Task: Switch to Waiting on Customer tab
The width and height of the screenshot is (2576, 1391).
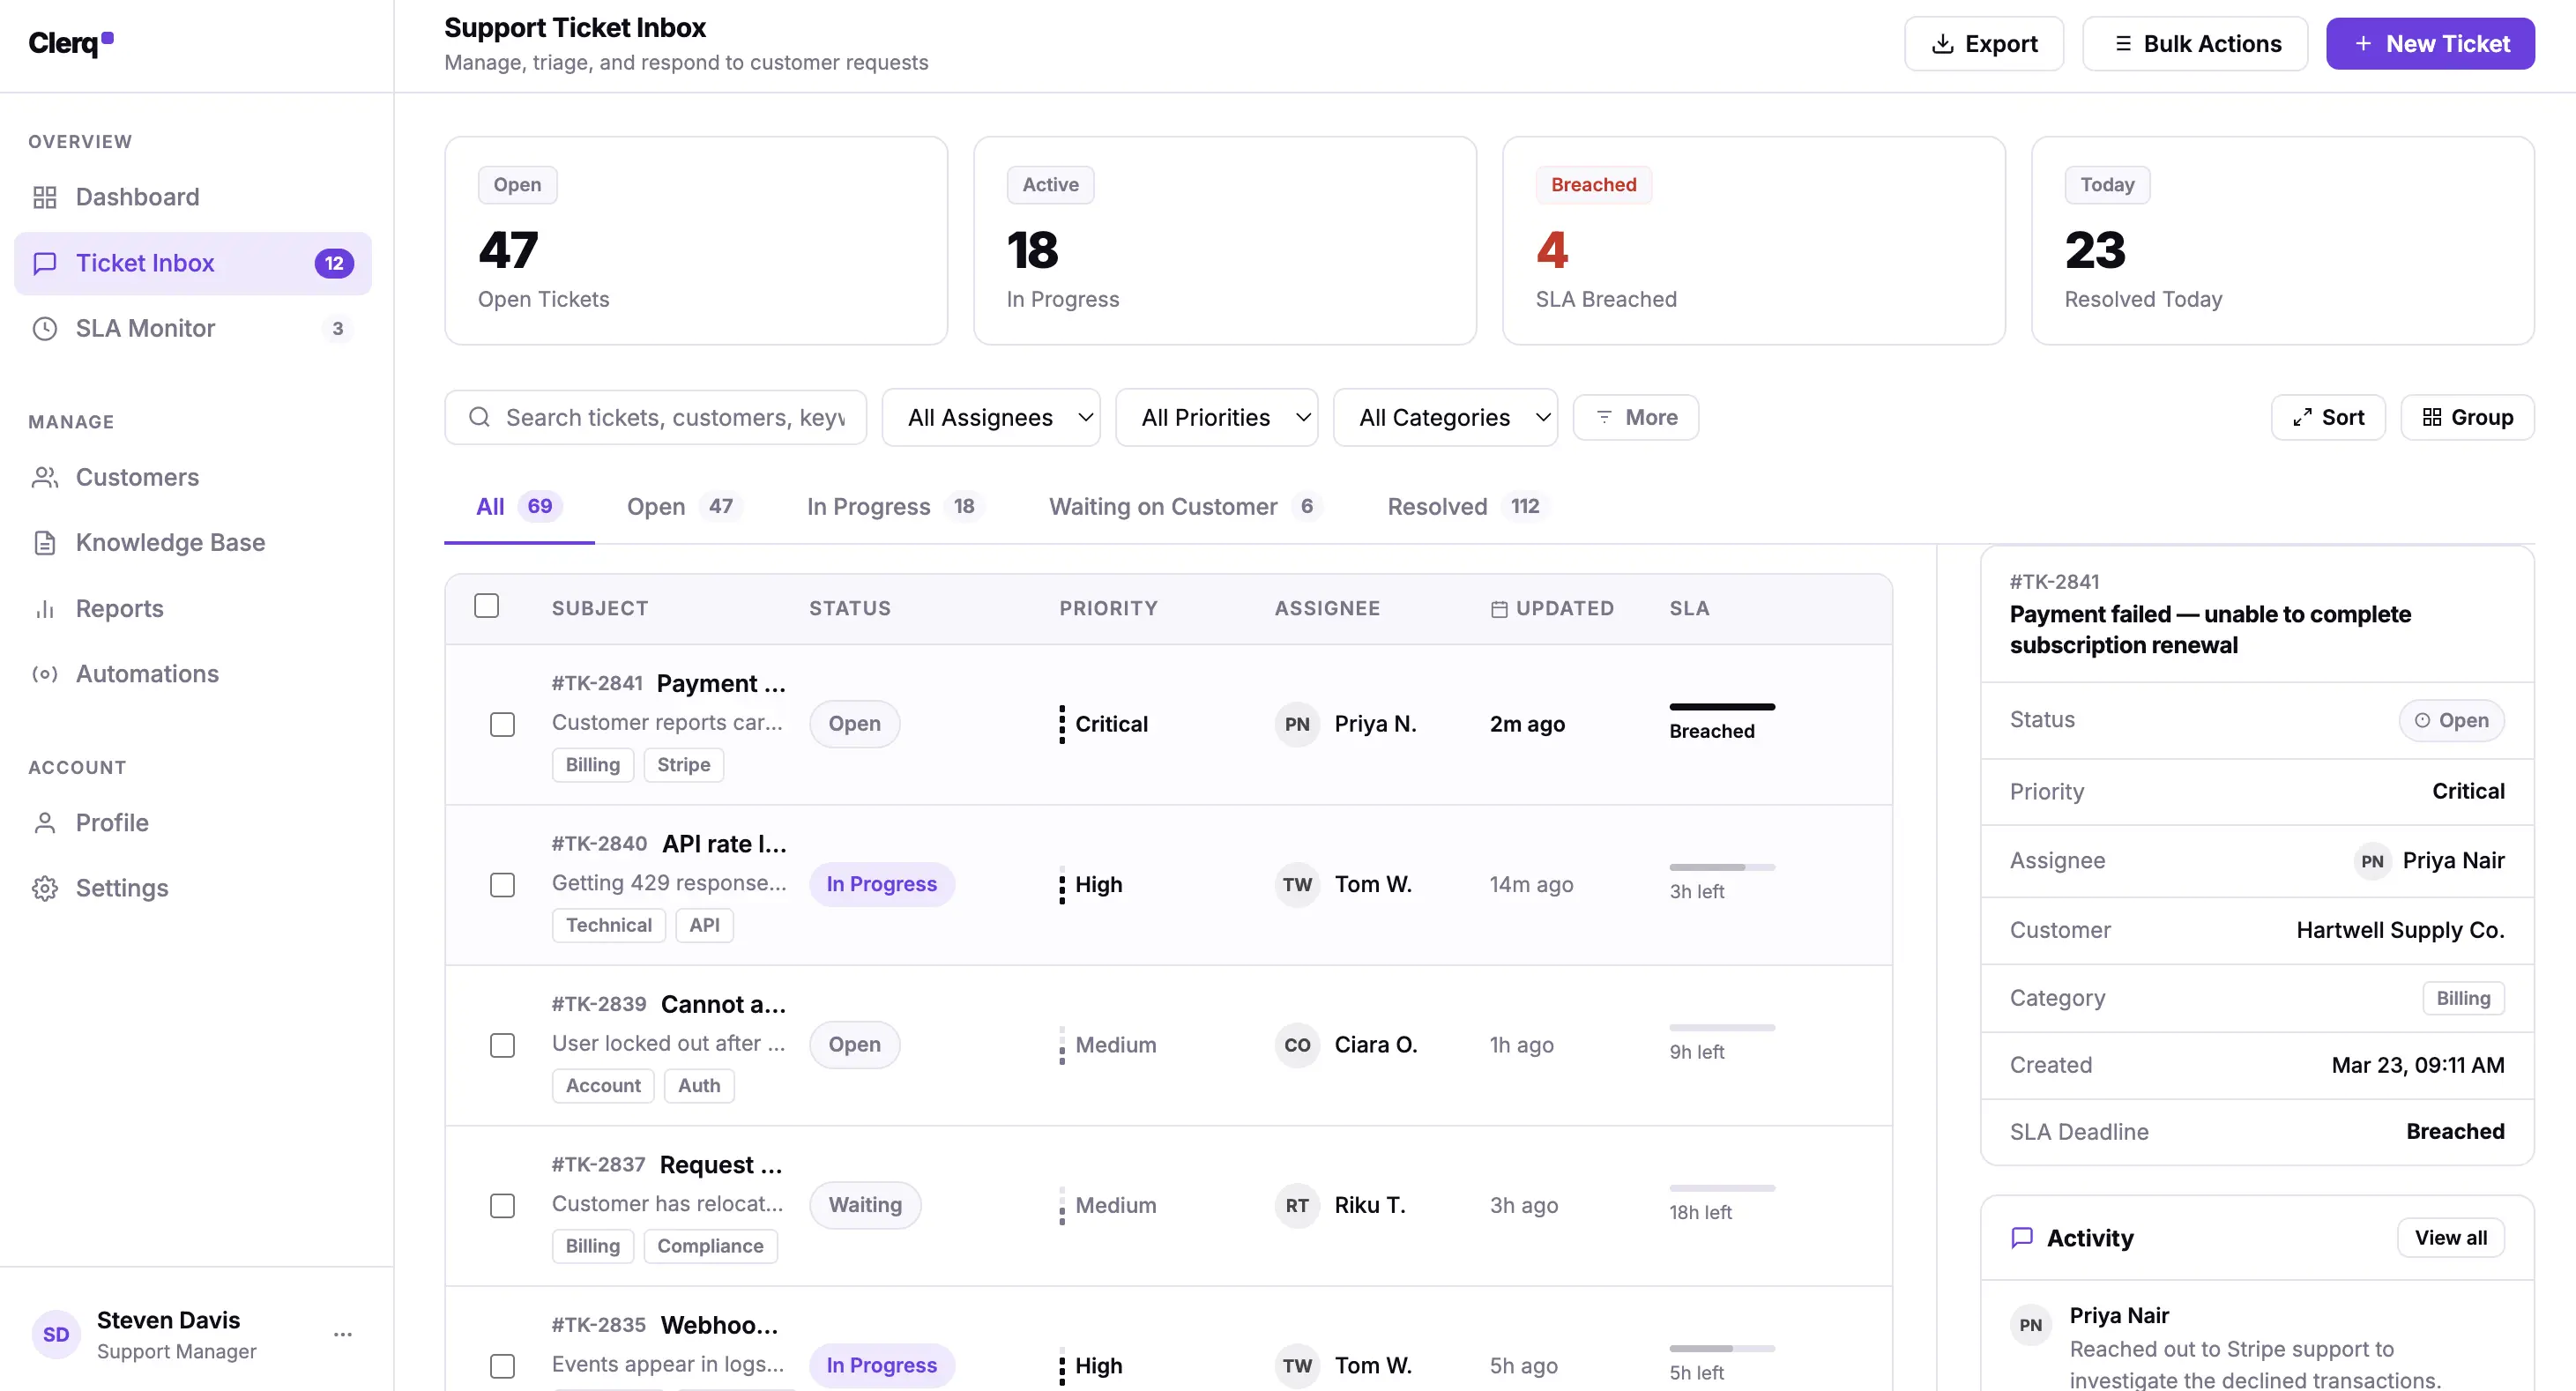Action: pos(1185,506)
